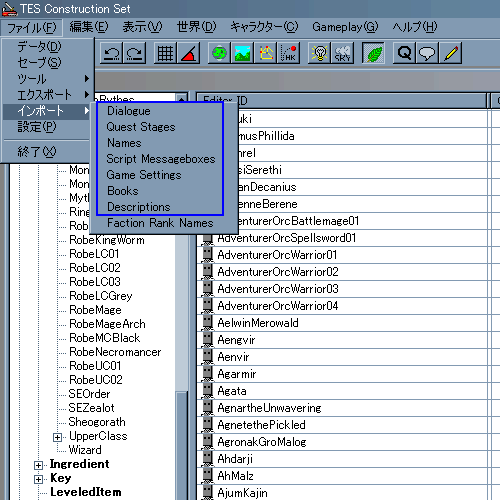The image size is (500, 500).
Task: Select AgronakGroMalog in the list
Action: (x=262, y=442)
